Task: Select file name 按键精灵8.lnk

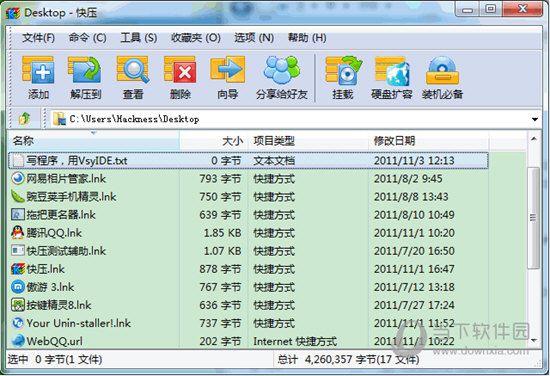Action: coord(59,305)
